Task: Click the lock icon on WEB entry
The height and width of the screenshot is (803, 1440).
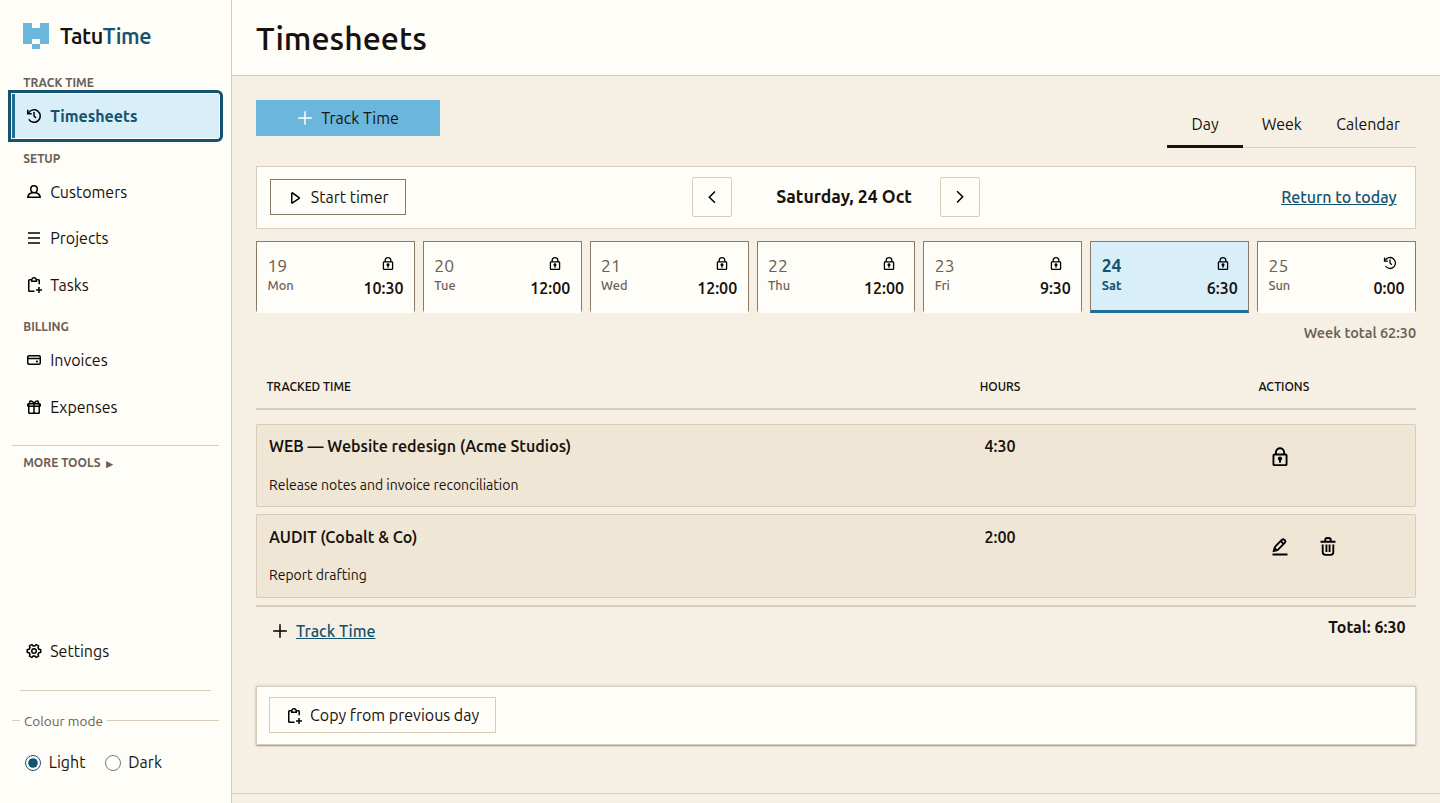Action: click(1279, 457)
